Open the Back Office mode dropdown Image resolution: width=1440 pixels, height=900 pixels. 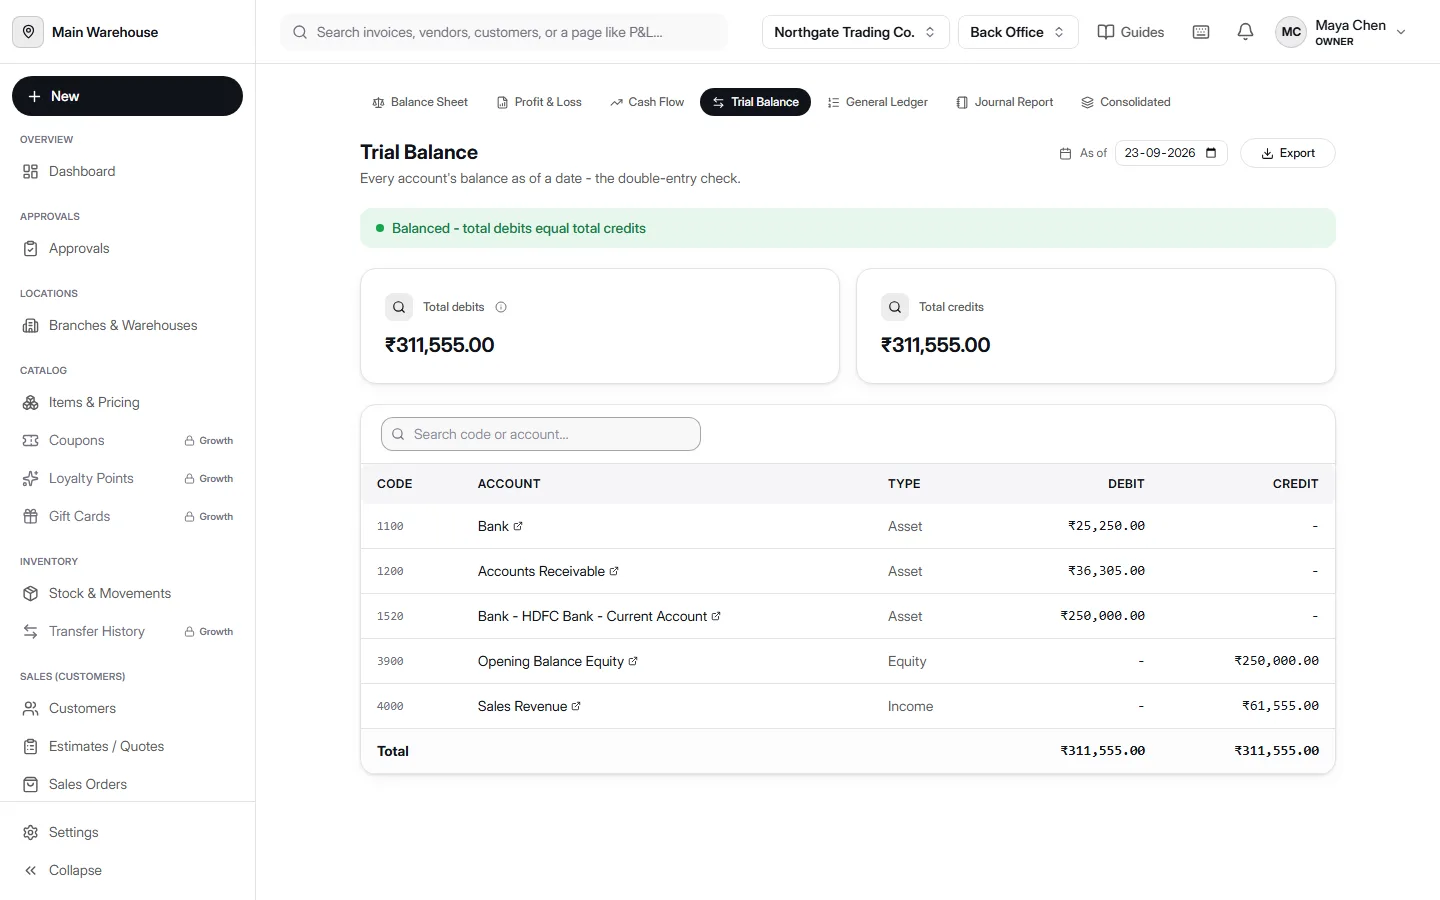pos(1018,32)
